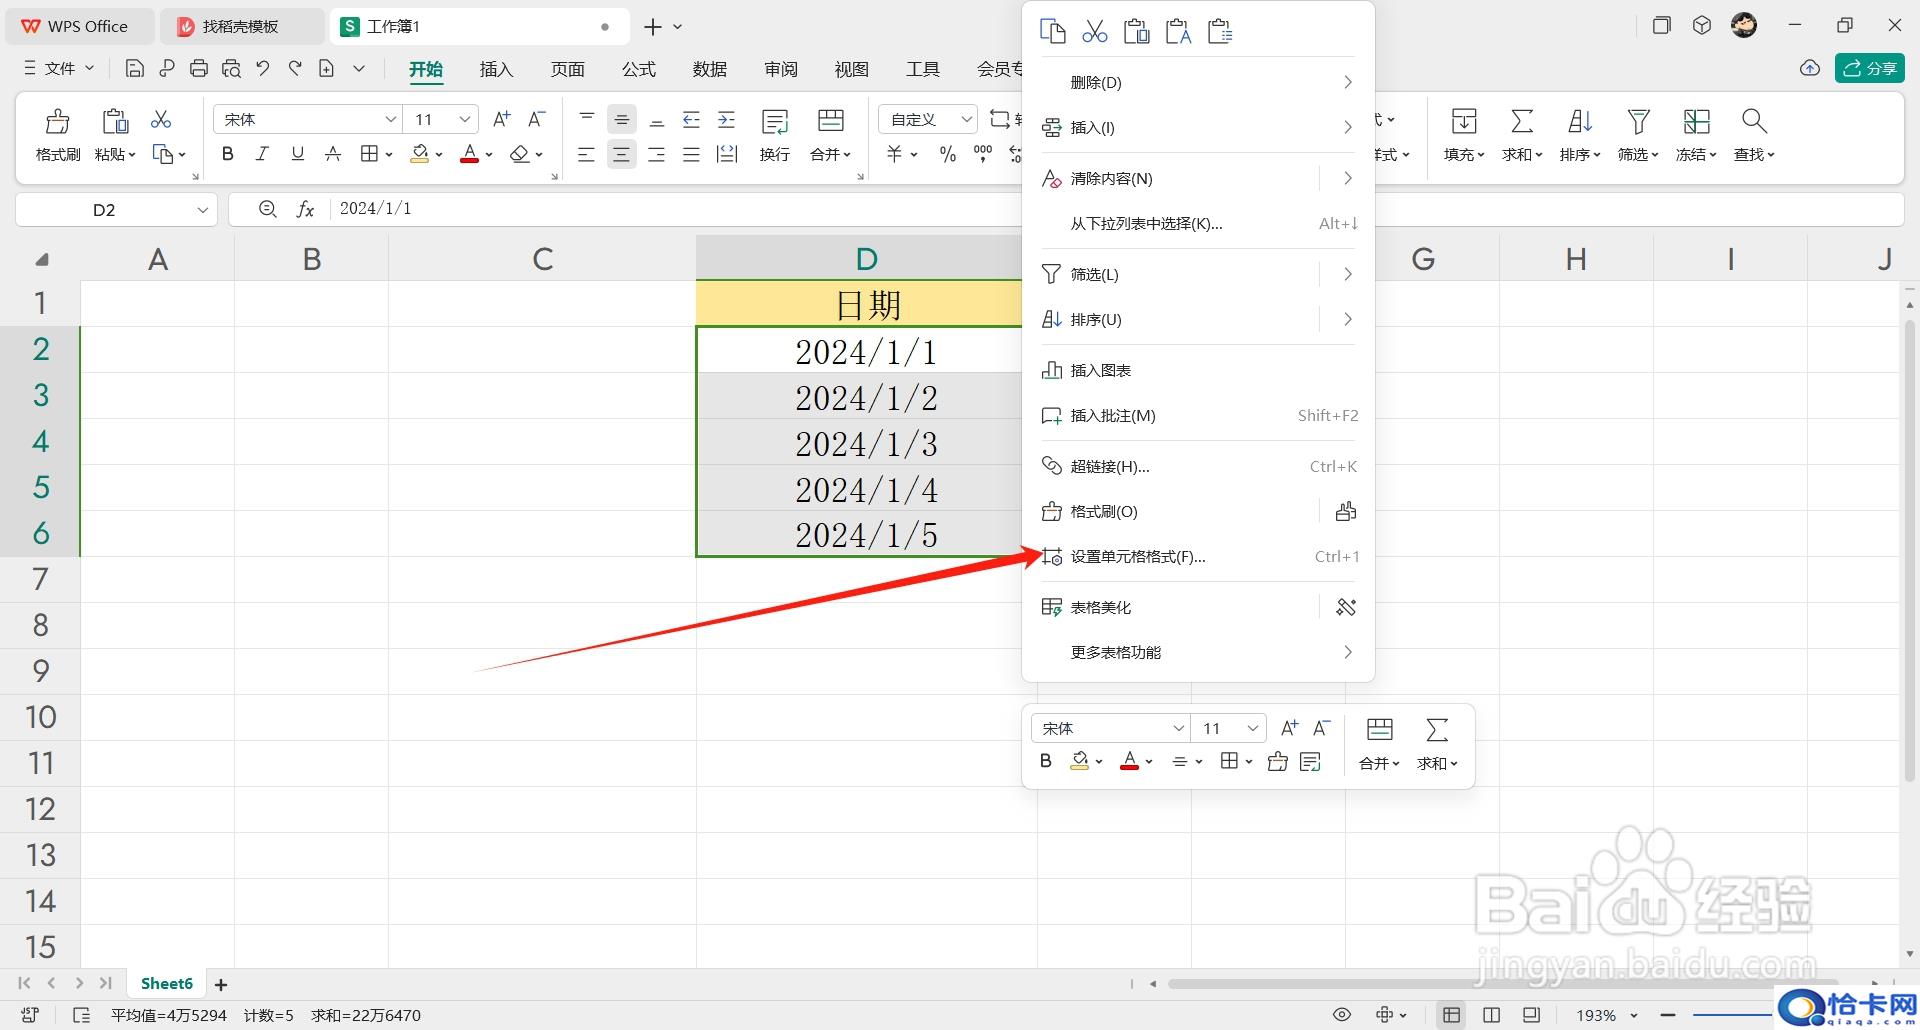This screenshot has height=1030, width=1920.
Task: Select the Sheet6 tab
Action: click(x=166, y=984)
